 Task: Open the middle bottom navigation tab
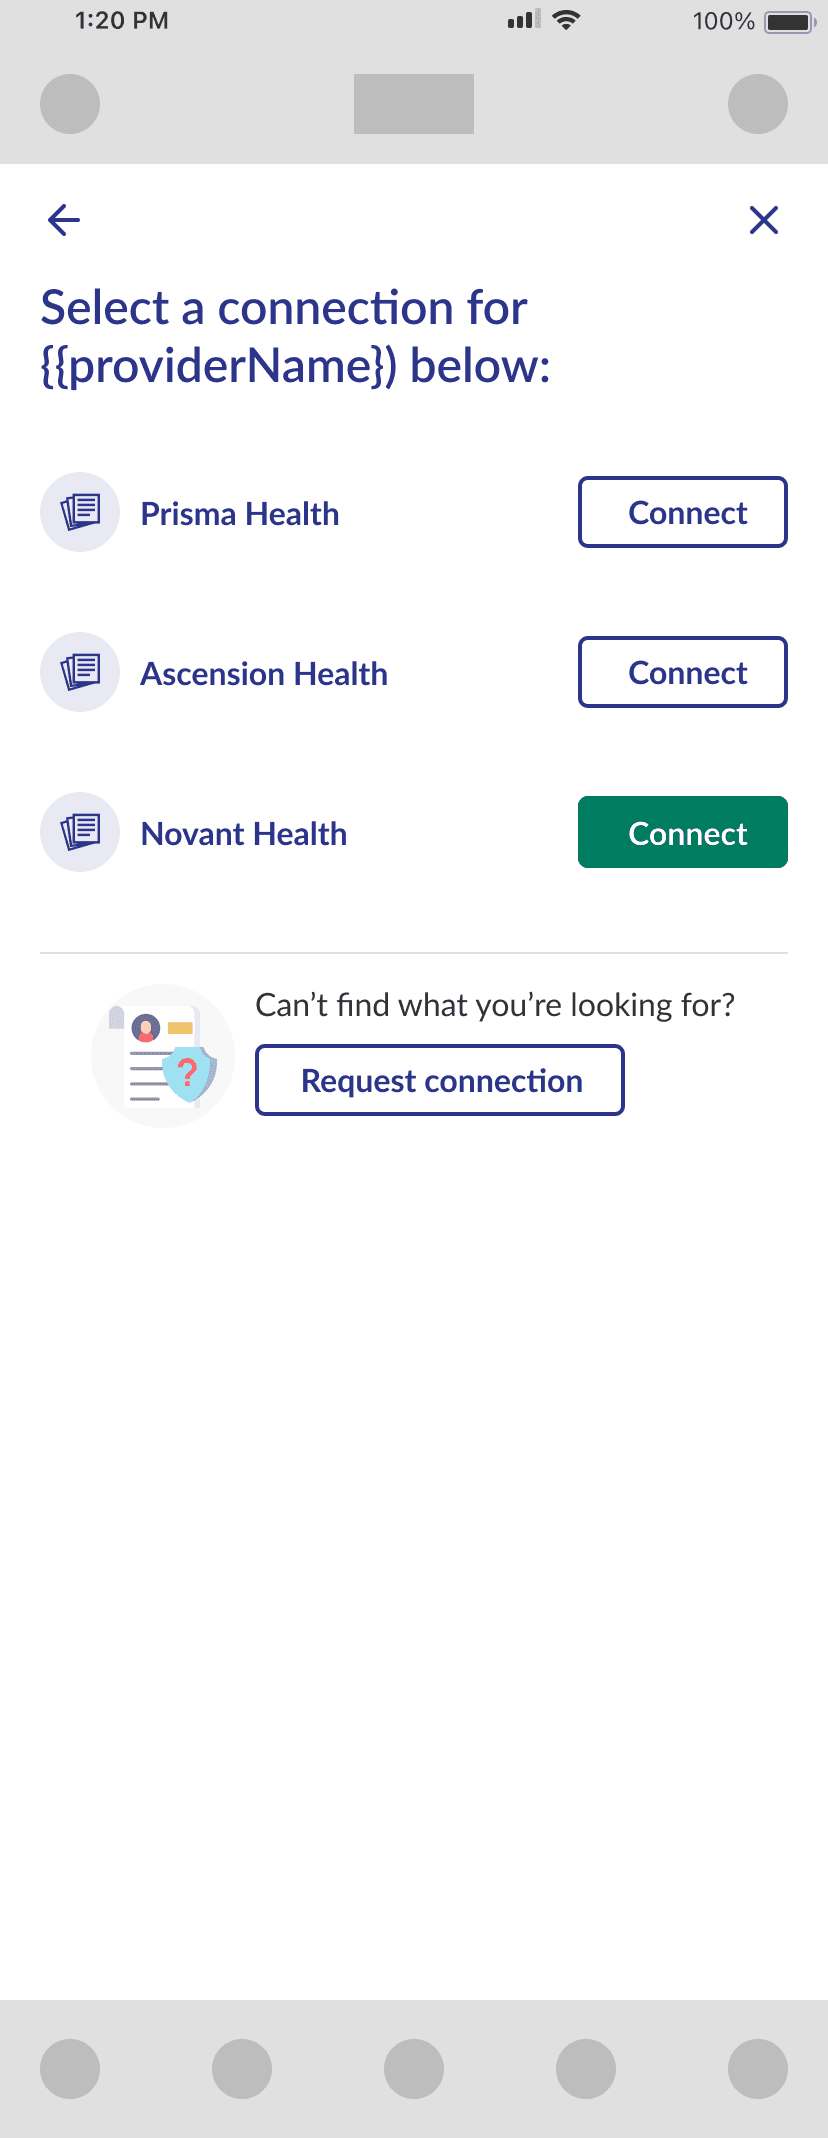click(x=414, y=2069)
